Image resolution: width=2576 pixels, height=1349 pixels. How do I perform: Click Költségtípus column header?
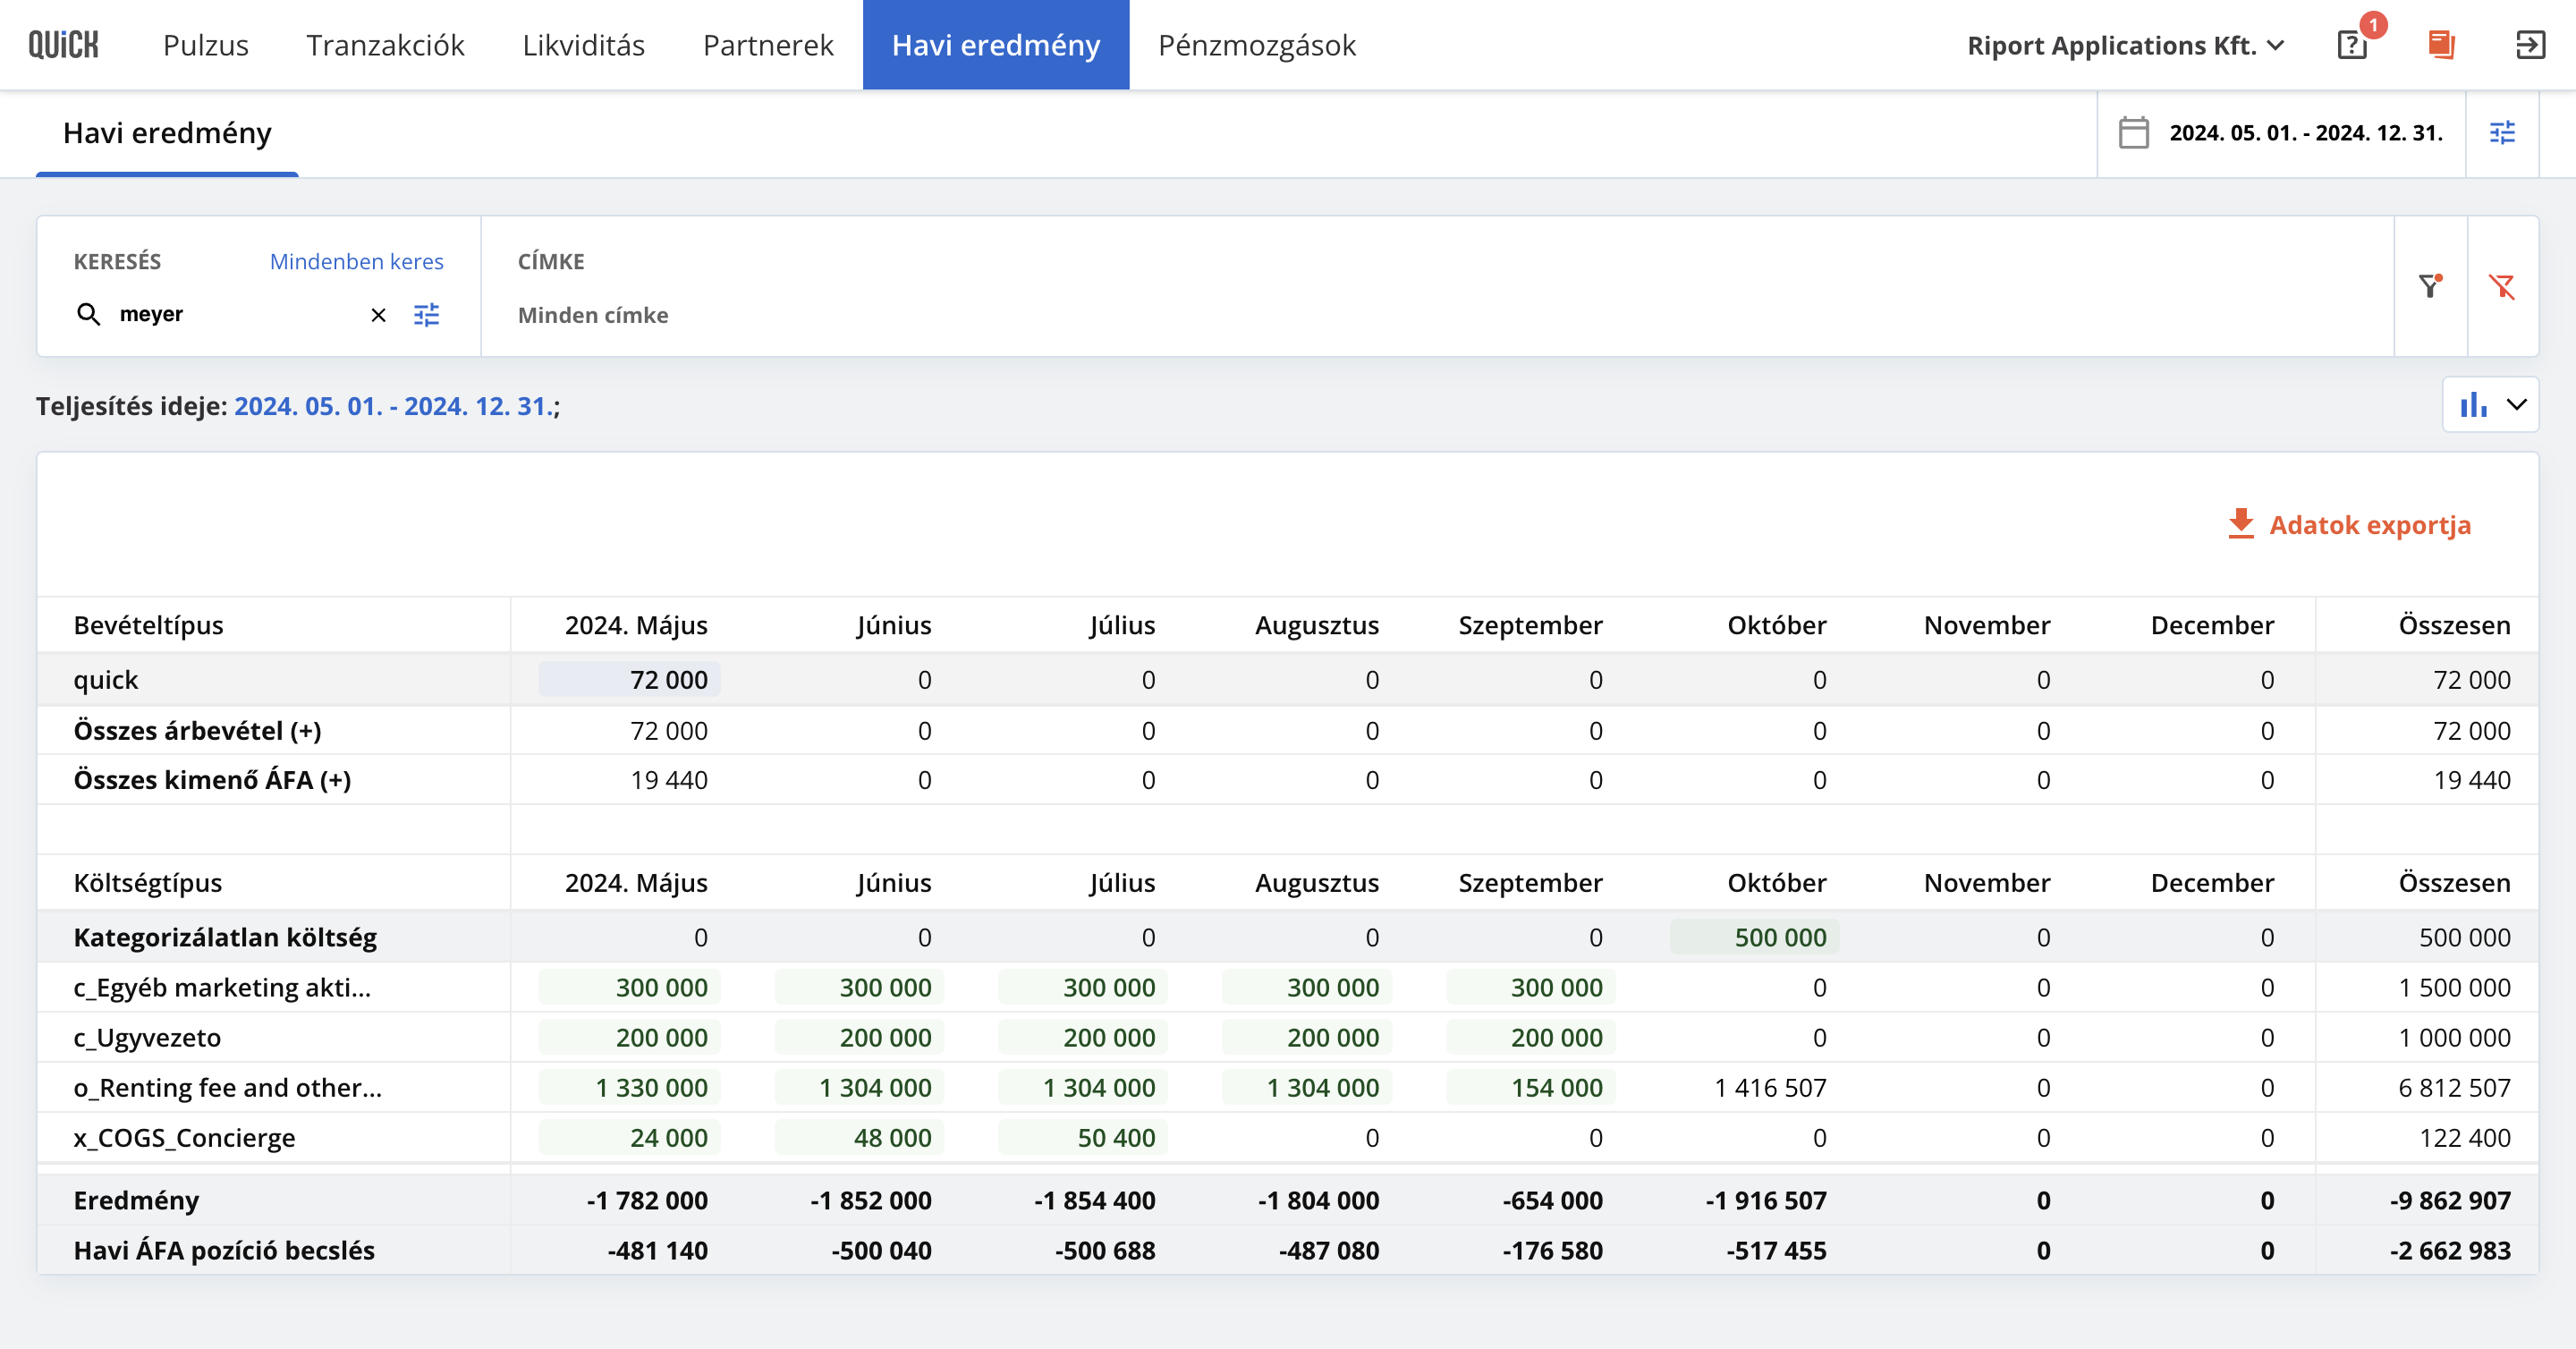[x=148, y=883]
